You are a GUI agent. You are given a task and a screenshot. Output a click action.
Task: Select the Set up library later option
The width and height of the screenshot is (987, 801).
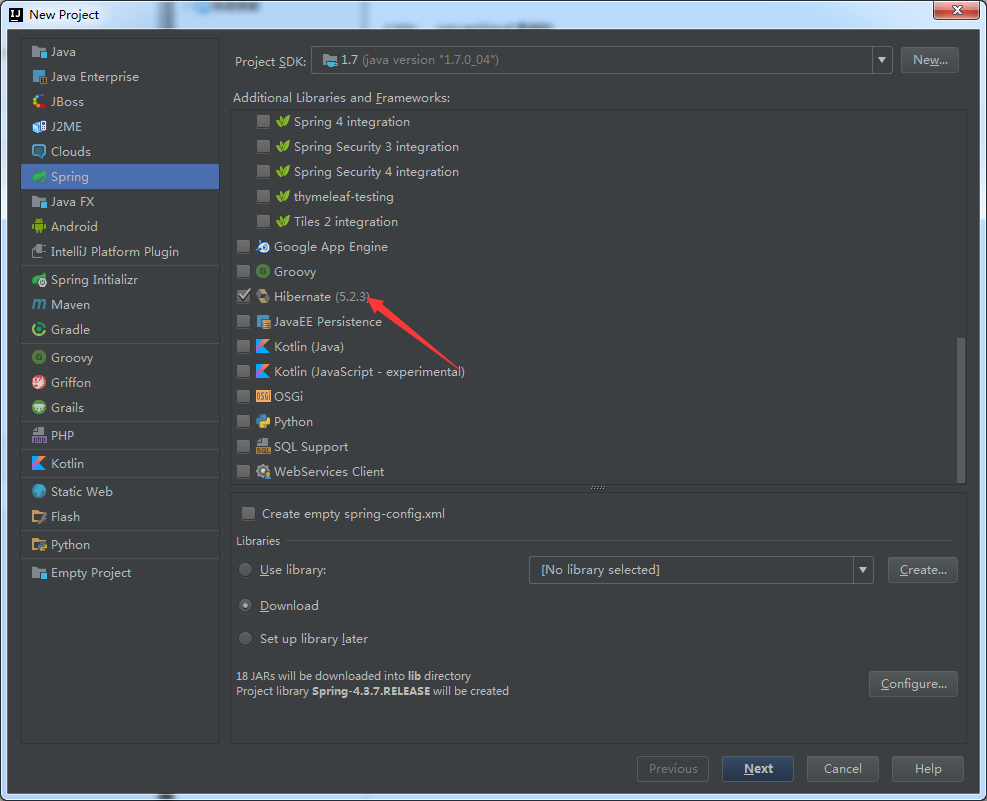(x=246, y=639)
